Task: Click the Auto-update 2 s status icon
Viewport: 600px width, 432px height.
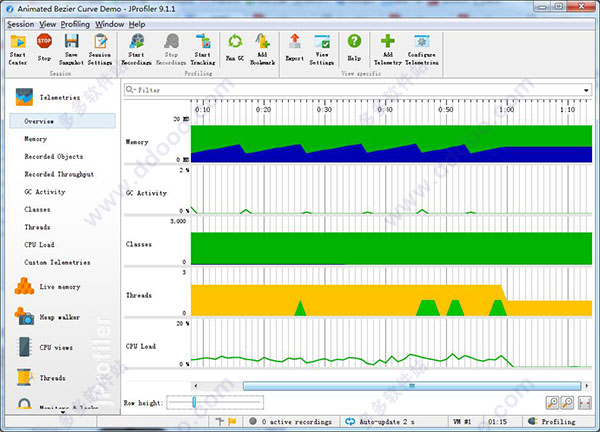Action: click(350, 422)
